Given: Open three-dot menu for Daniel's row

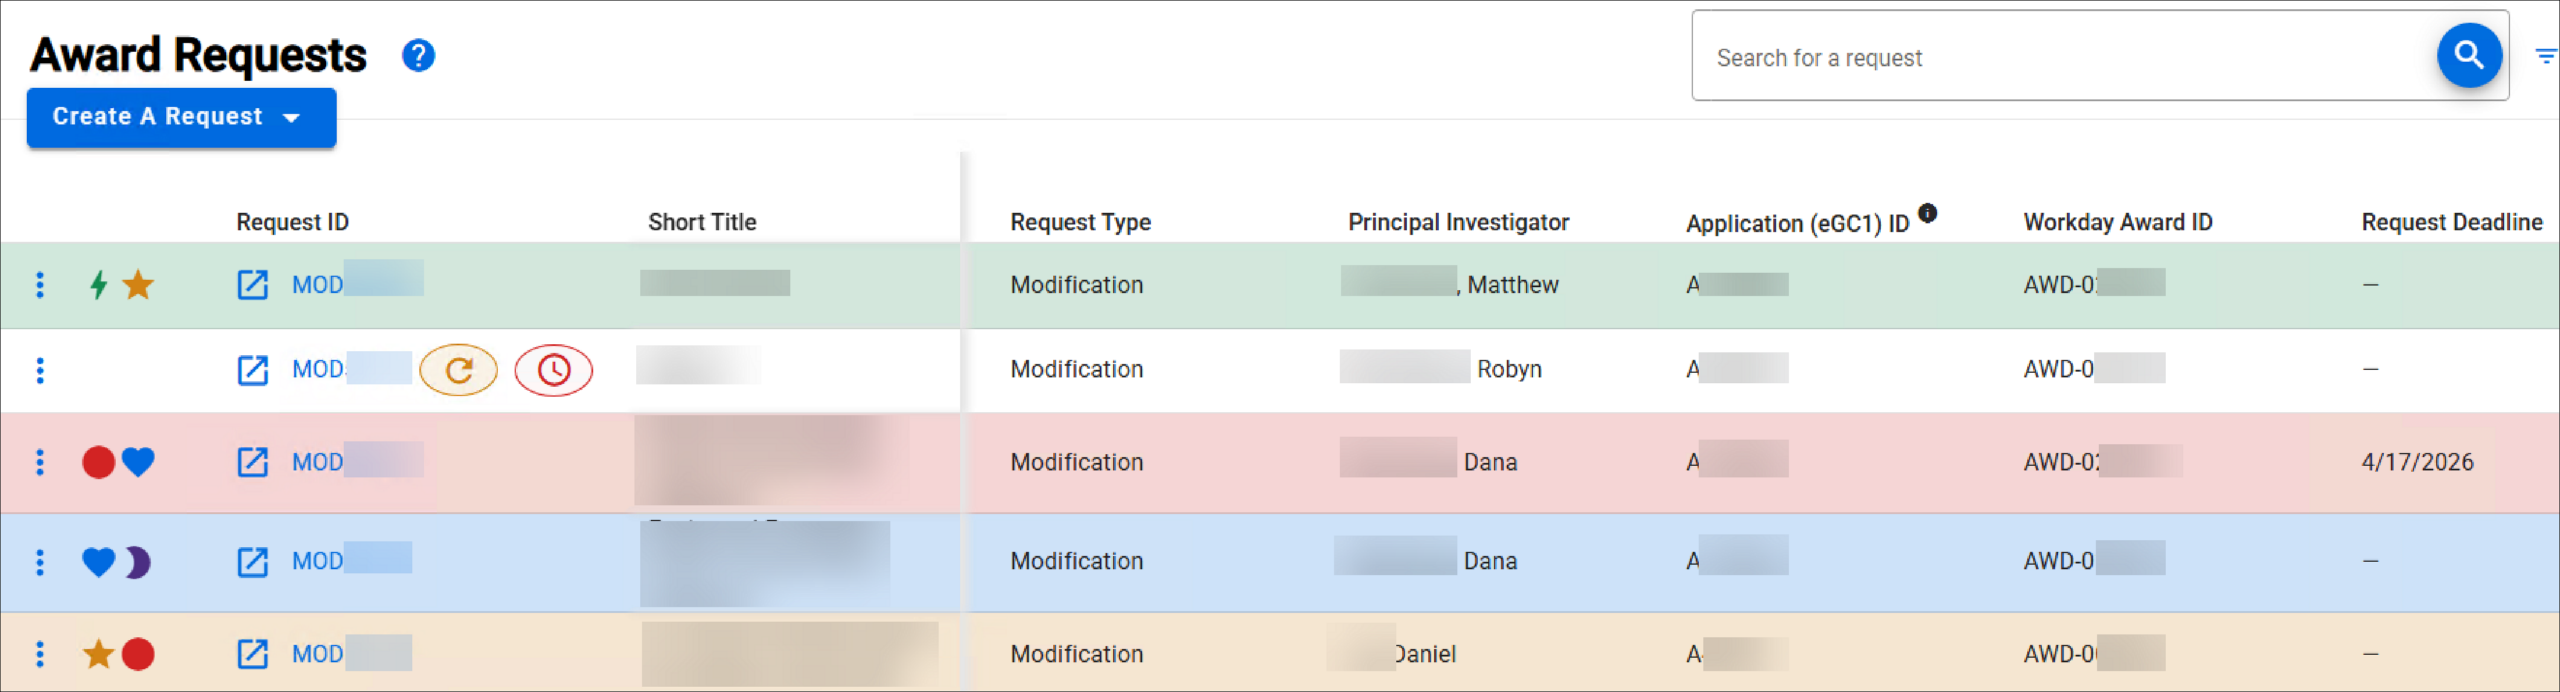Looking at the screenshot, I should coord(40,654).
